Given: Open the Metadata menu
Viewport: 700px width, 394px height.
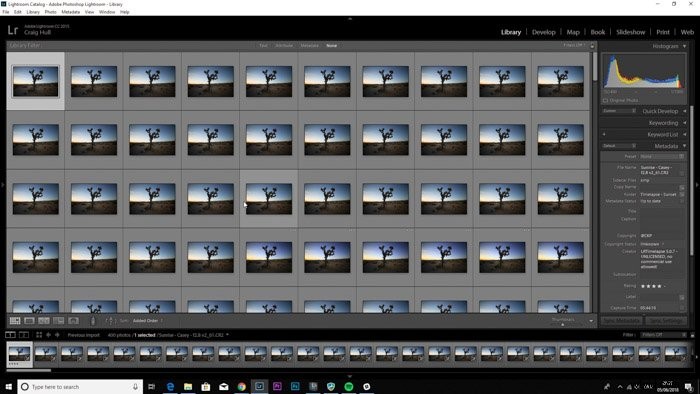Looking at the screenshot, I should pyautogui.click(x=71, y=12).
